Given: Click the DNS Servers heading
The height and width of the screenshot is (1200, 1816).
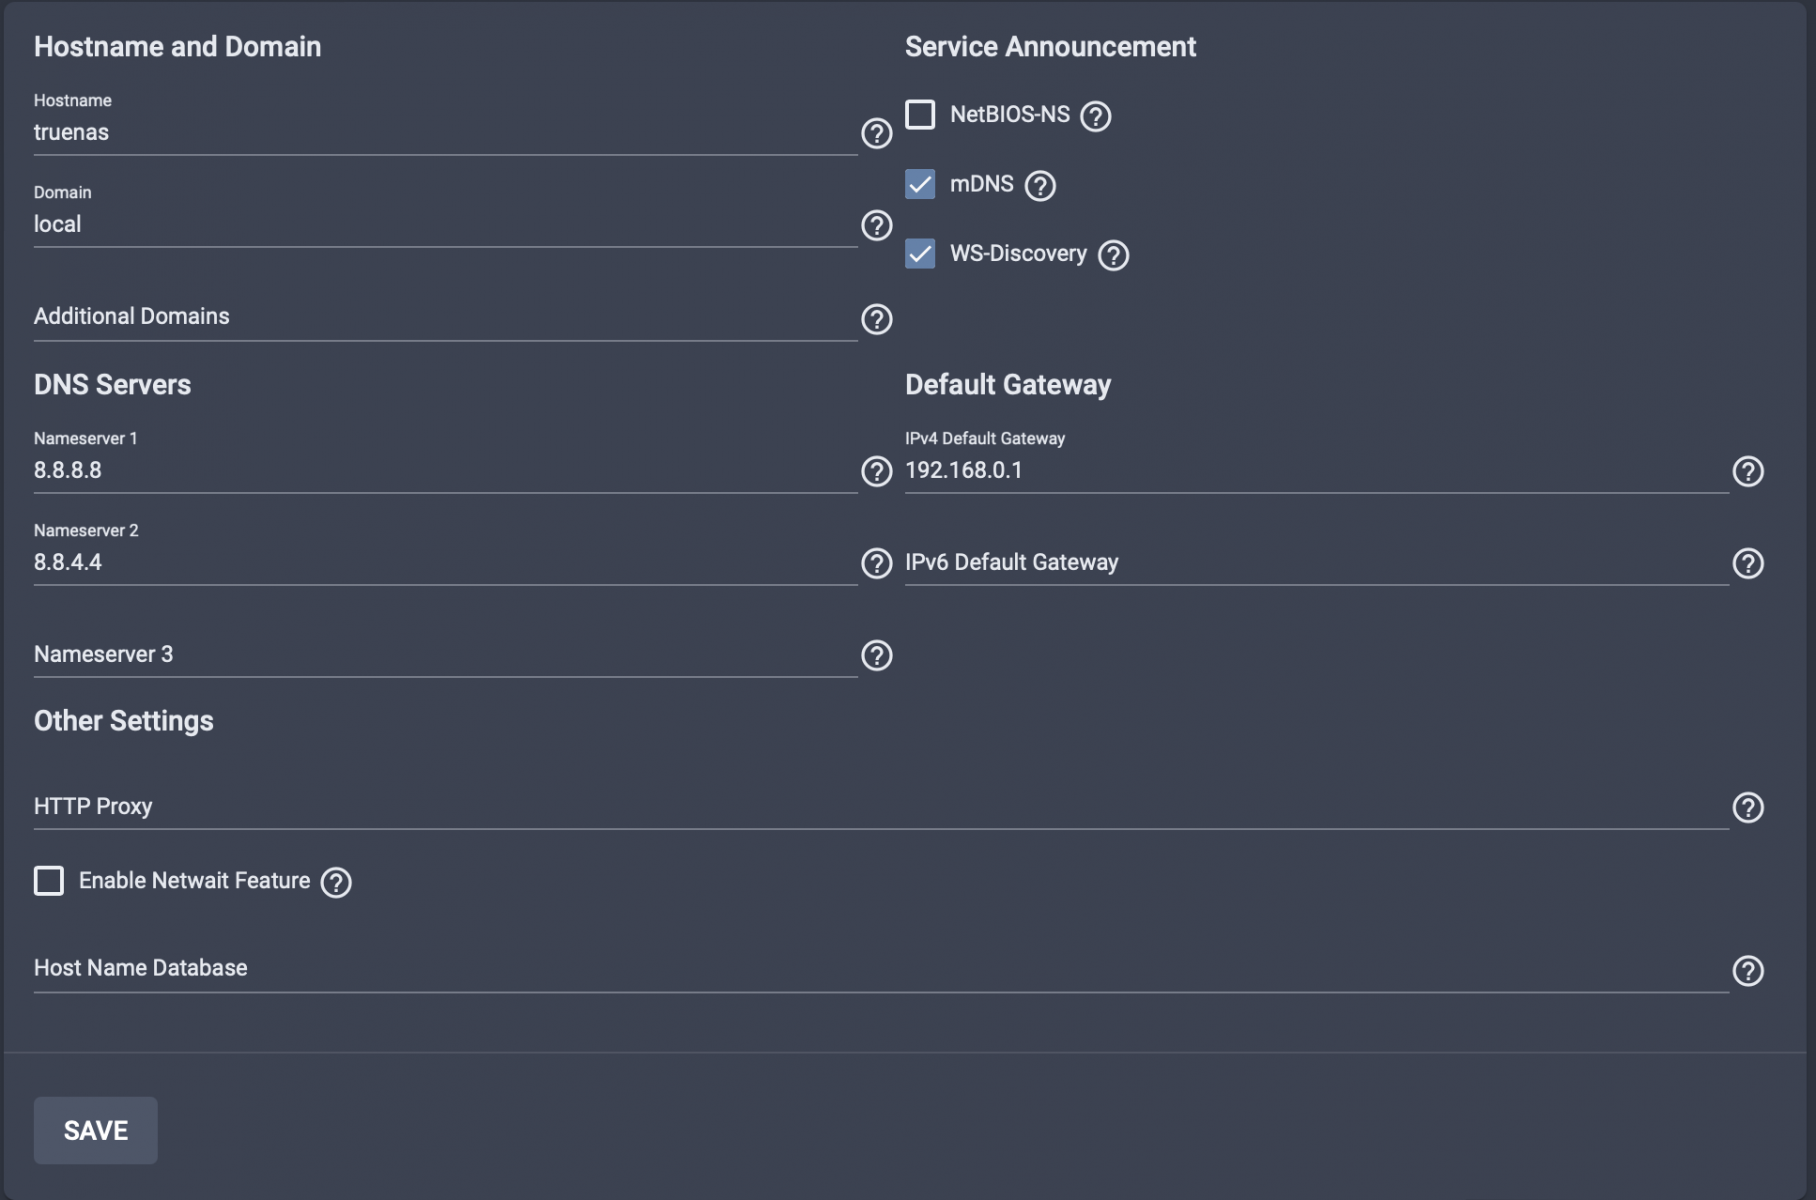Looking at the screenshot, I should click(112, 385).
